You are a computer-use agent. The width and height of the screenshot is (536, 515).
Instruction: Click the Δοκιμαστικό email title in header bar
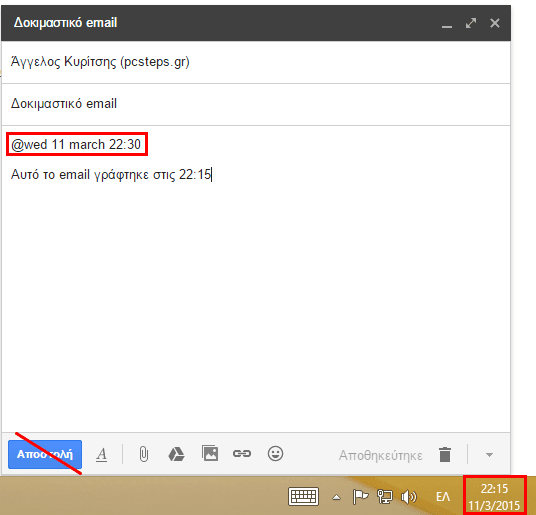point(65,23)
